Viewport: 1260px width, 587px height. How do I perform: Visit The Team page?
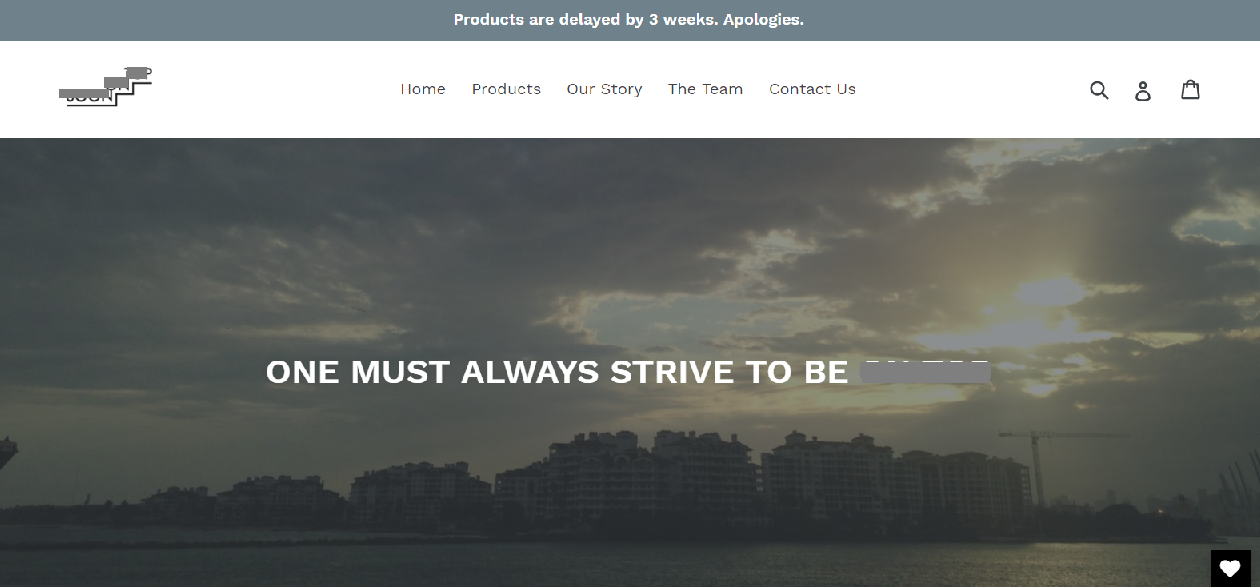(x=705, y=89)
